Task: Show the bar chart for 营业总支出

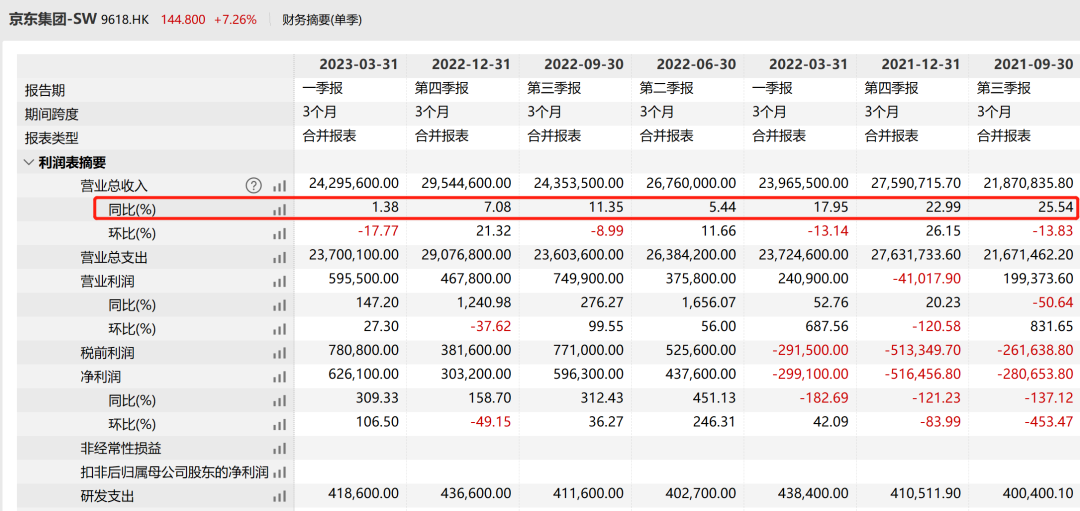Action: click(x=279, y=258)
